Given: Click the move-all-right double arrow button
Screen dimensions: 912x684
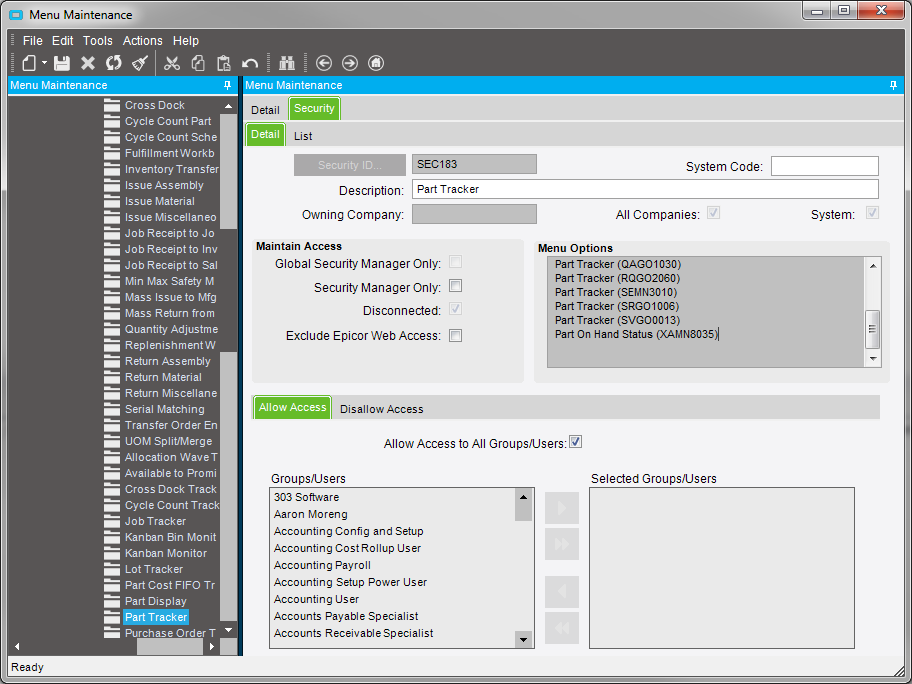Looking at the screenshot, I should click(x=562, y=544).
